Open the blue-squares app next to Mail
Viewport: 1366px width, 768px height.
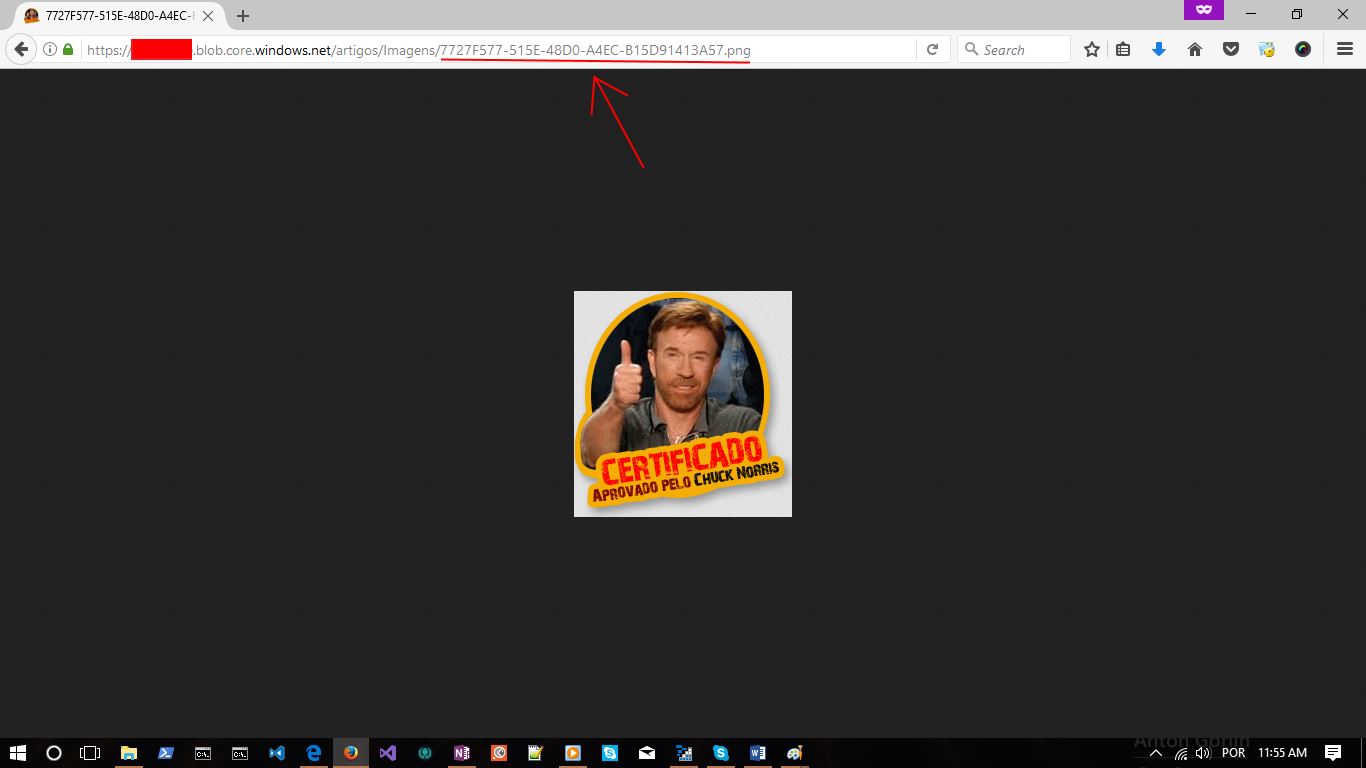[x=684, y=753]
